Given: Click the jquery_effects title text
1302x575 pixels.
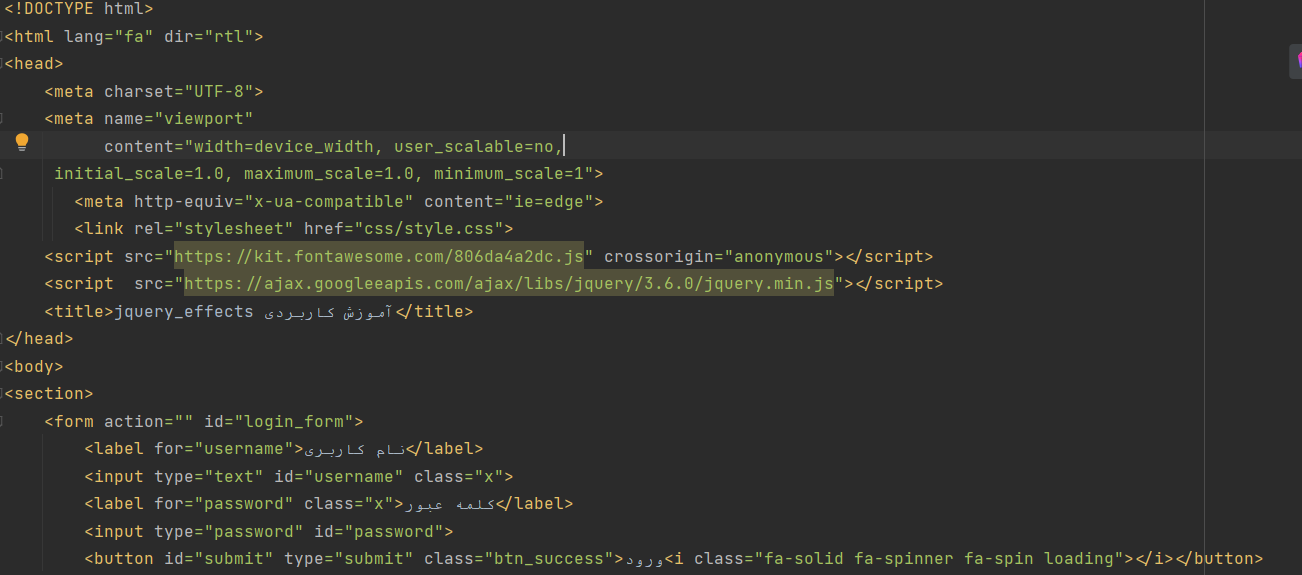Looking at the screenshot, I should click(184, 312).
